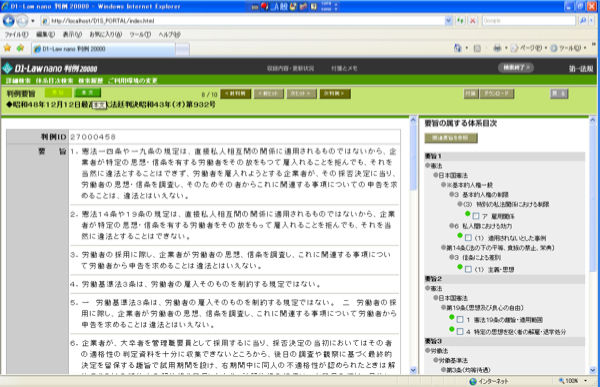Image resolution: width=600 pixels, height=387 pixels.
Task: Open a new blank browser tab
Action: pos(183,49)
